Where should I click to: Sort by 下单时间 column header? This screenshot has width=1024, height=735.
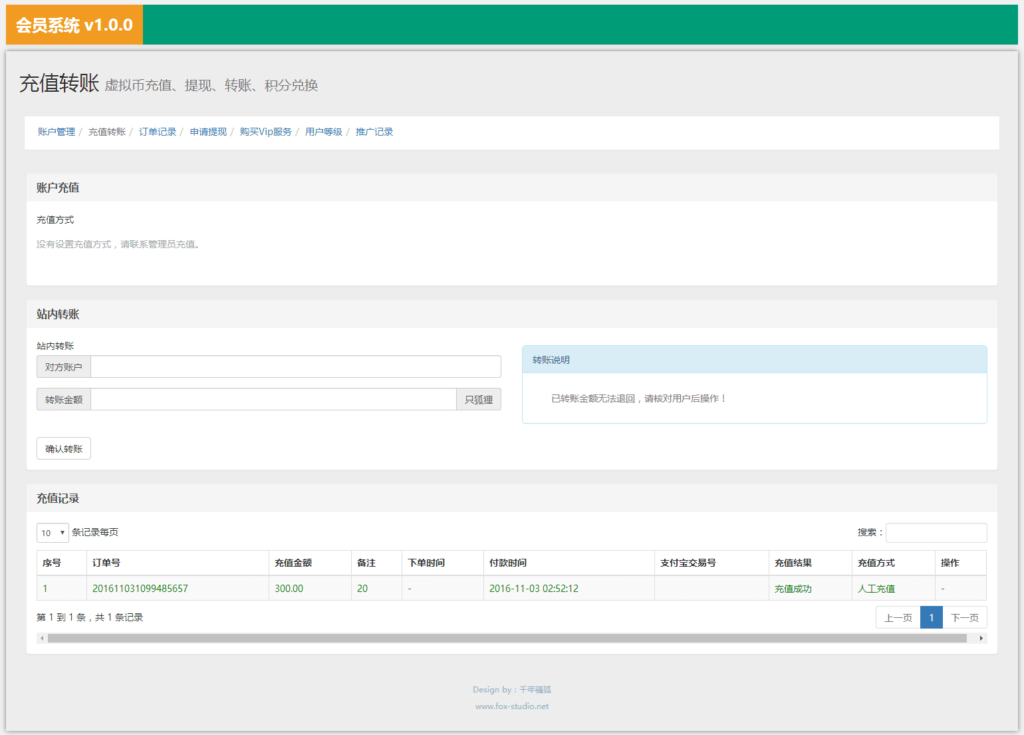point(443,563)
